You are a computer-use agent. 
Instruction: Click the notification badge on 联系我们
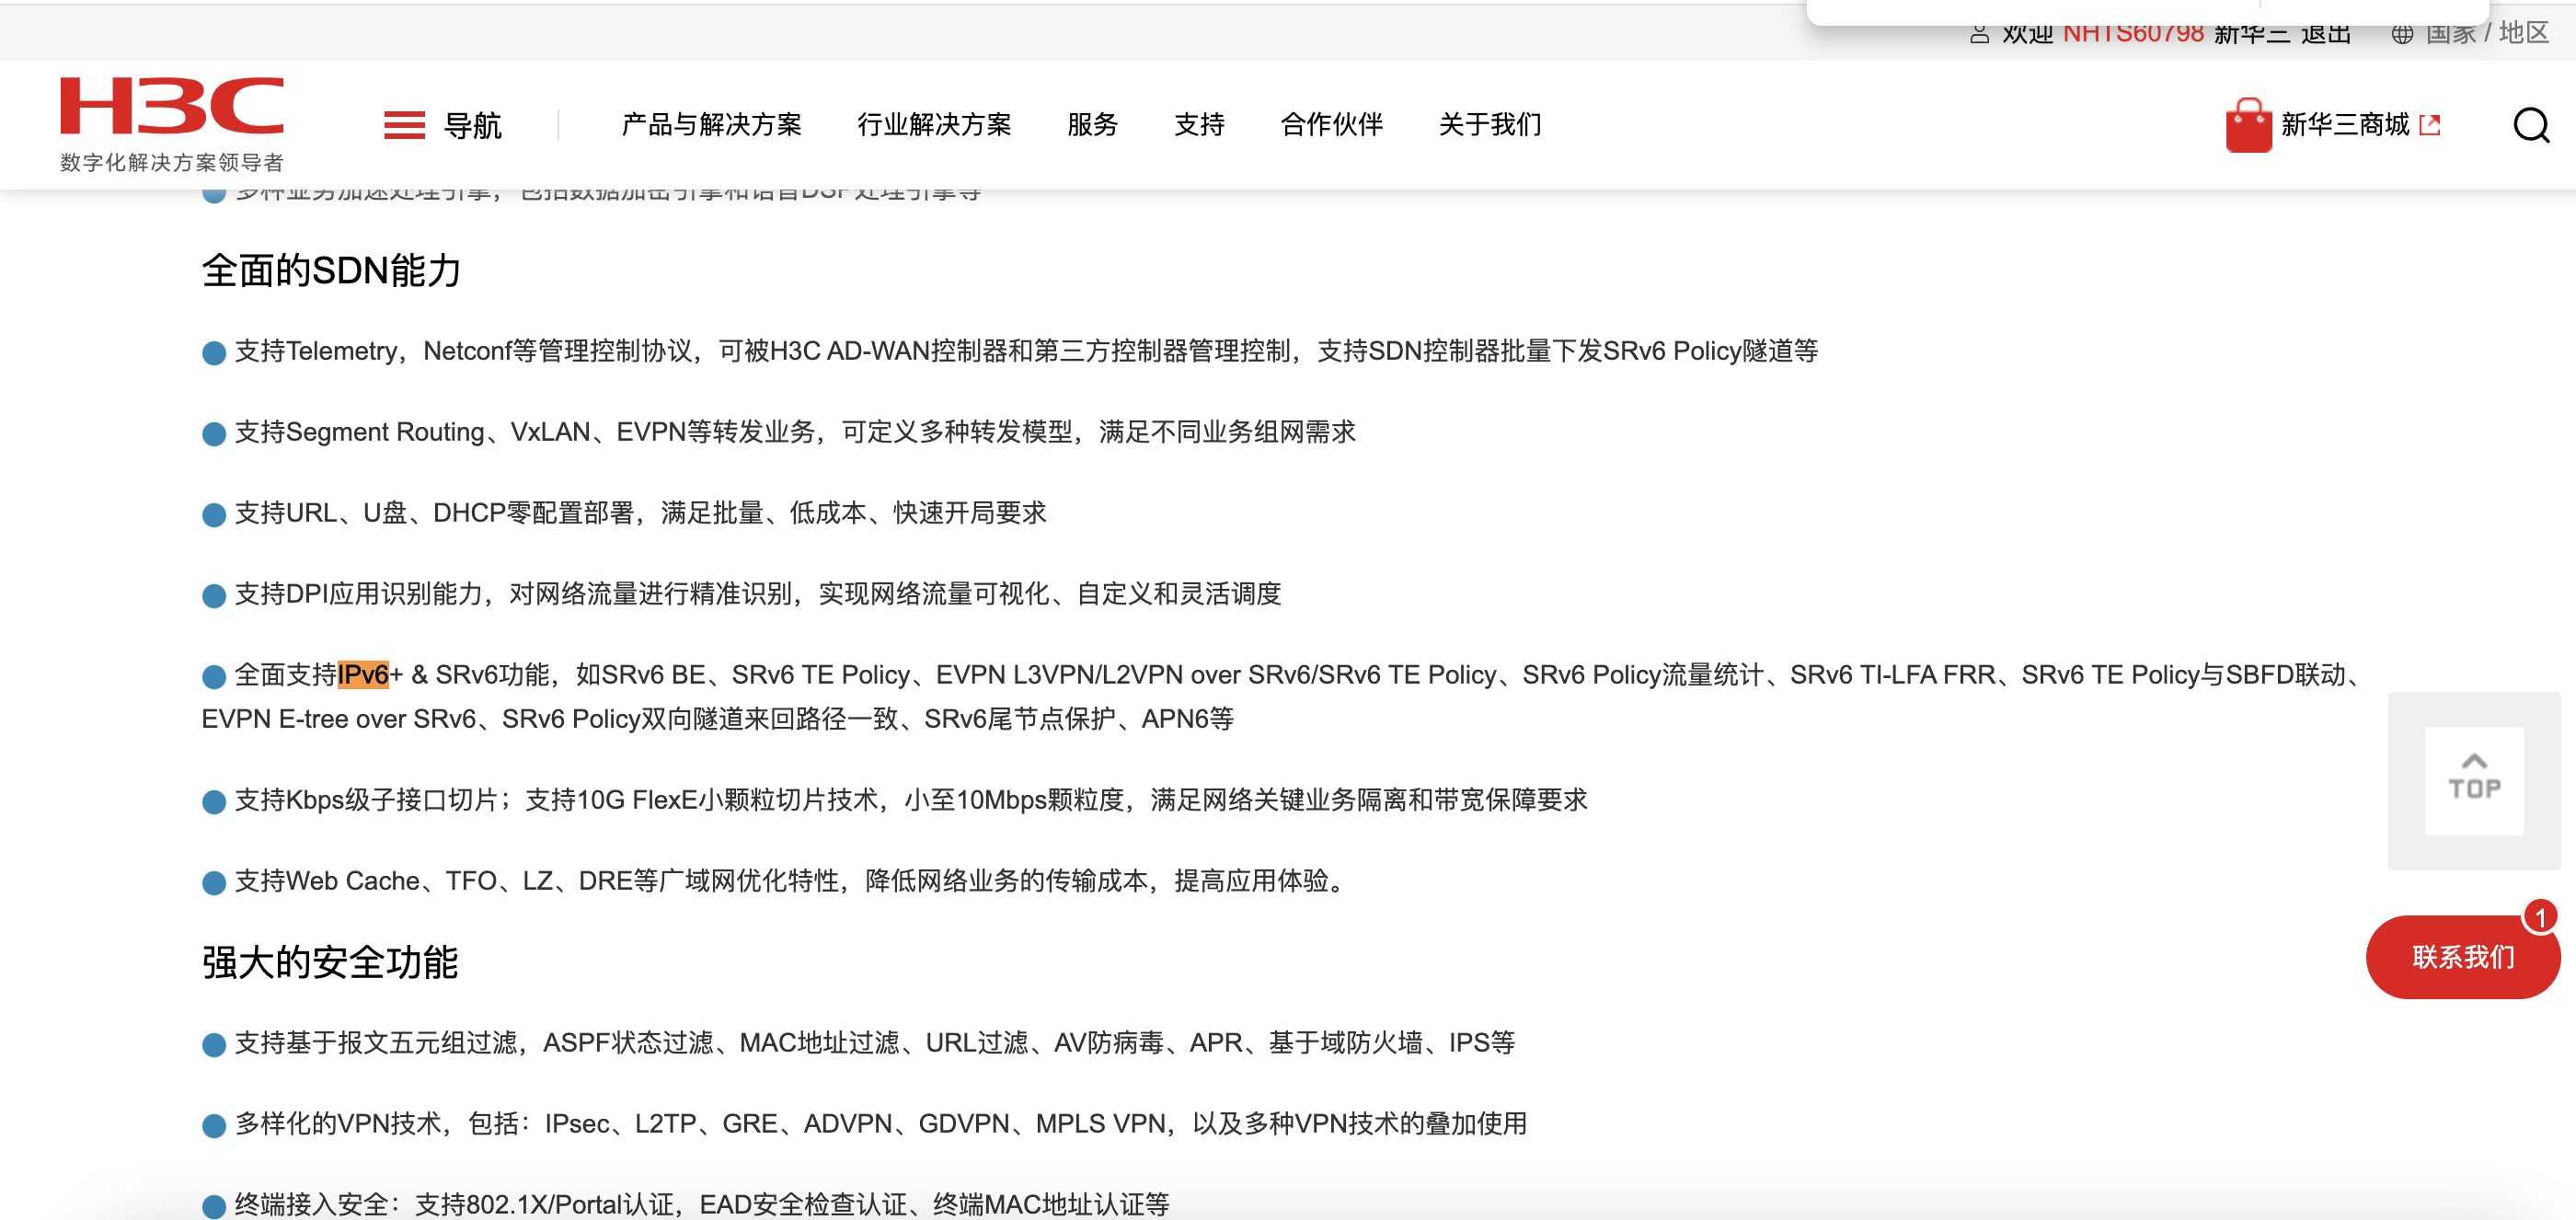pos(2539,917)
